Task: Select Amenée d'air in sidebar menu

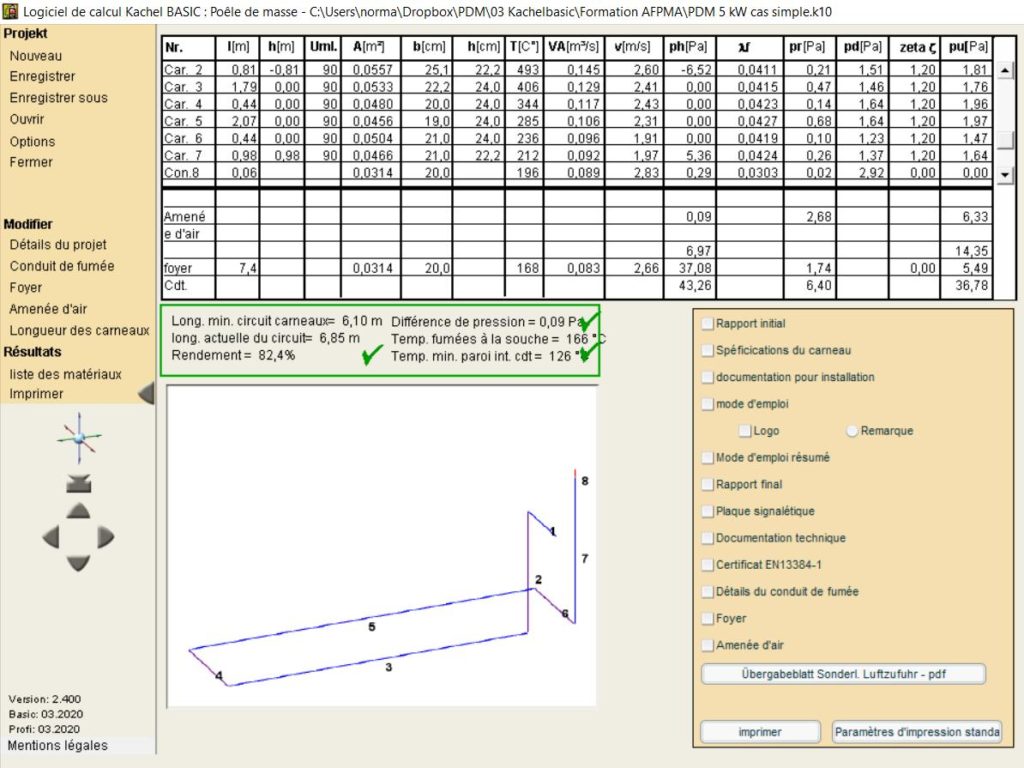Action: point(48,309)
